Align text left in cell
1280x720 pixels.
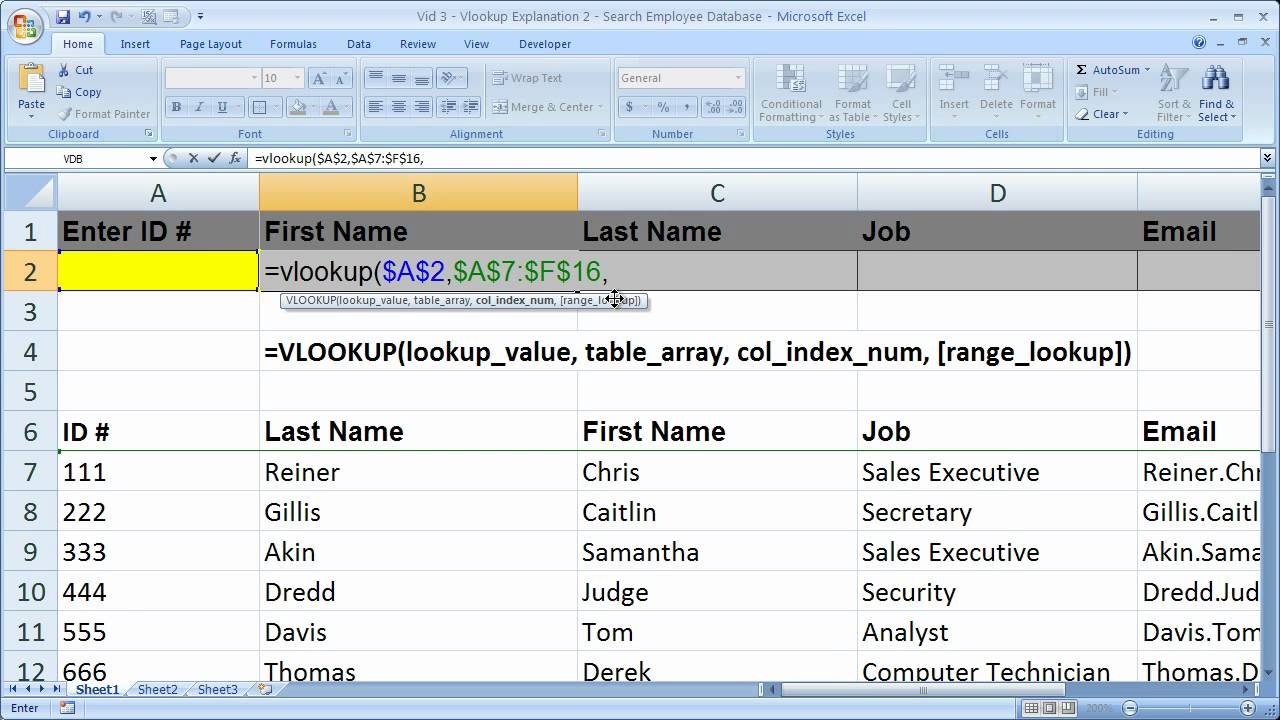375,107
